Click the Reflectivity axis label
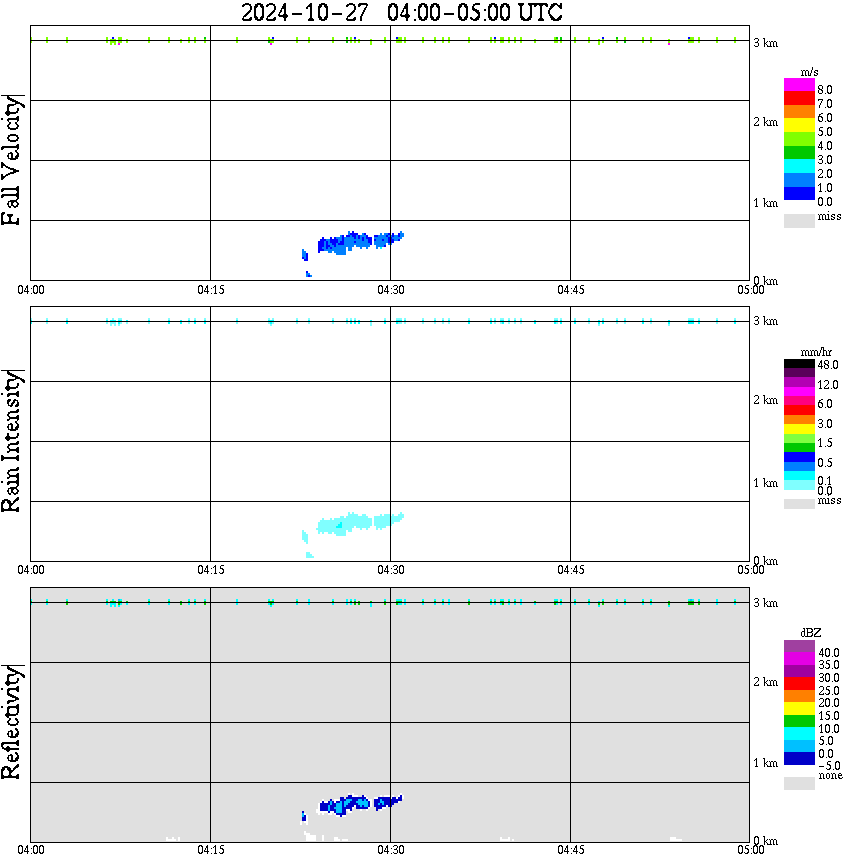The width and height of the screenshot is (850, 868). (x=11, y=722)
